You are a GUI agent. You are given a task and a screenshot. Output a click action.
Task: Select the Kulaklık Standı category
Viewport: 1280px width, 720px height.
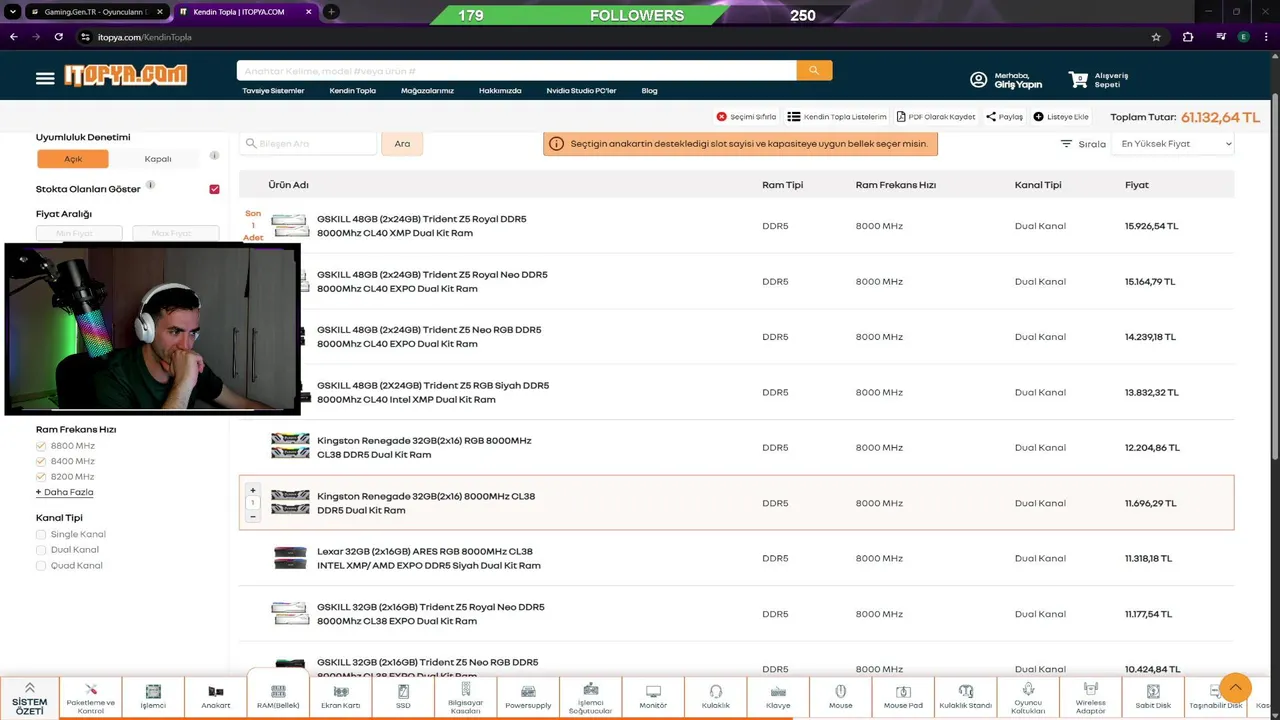pyautogui.click(x=965, y=697)
